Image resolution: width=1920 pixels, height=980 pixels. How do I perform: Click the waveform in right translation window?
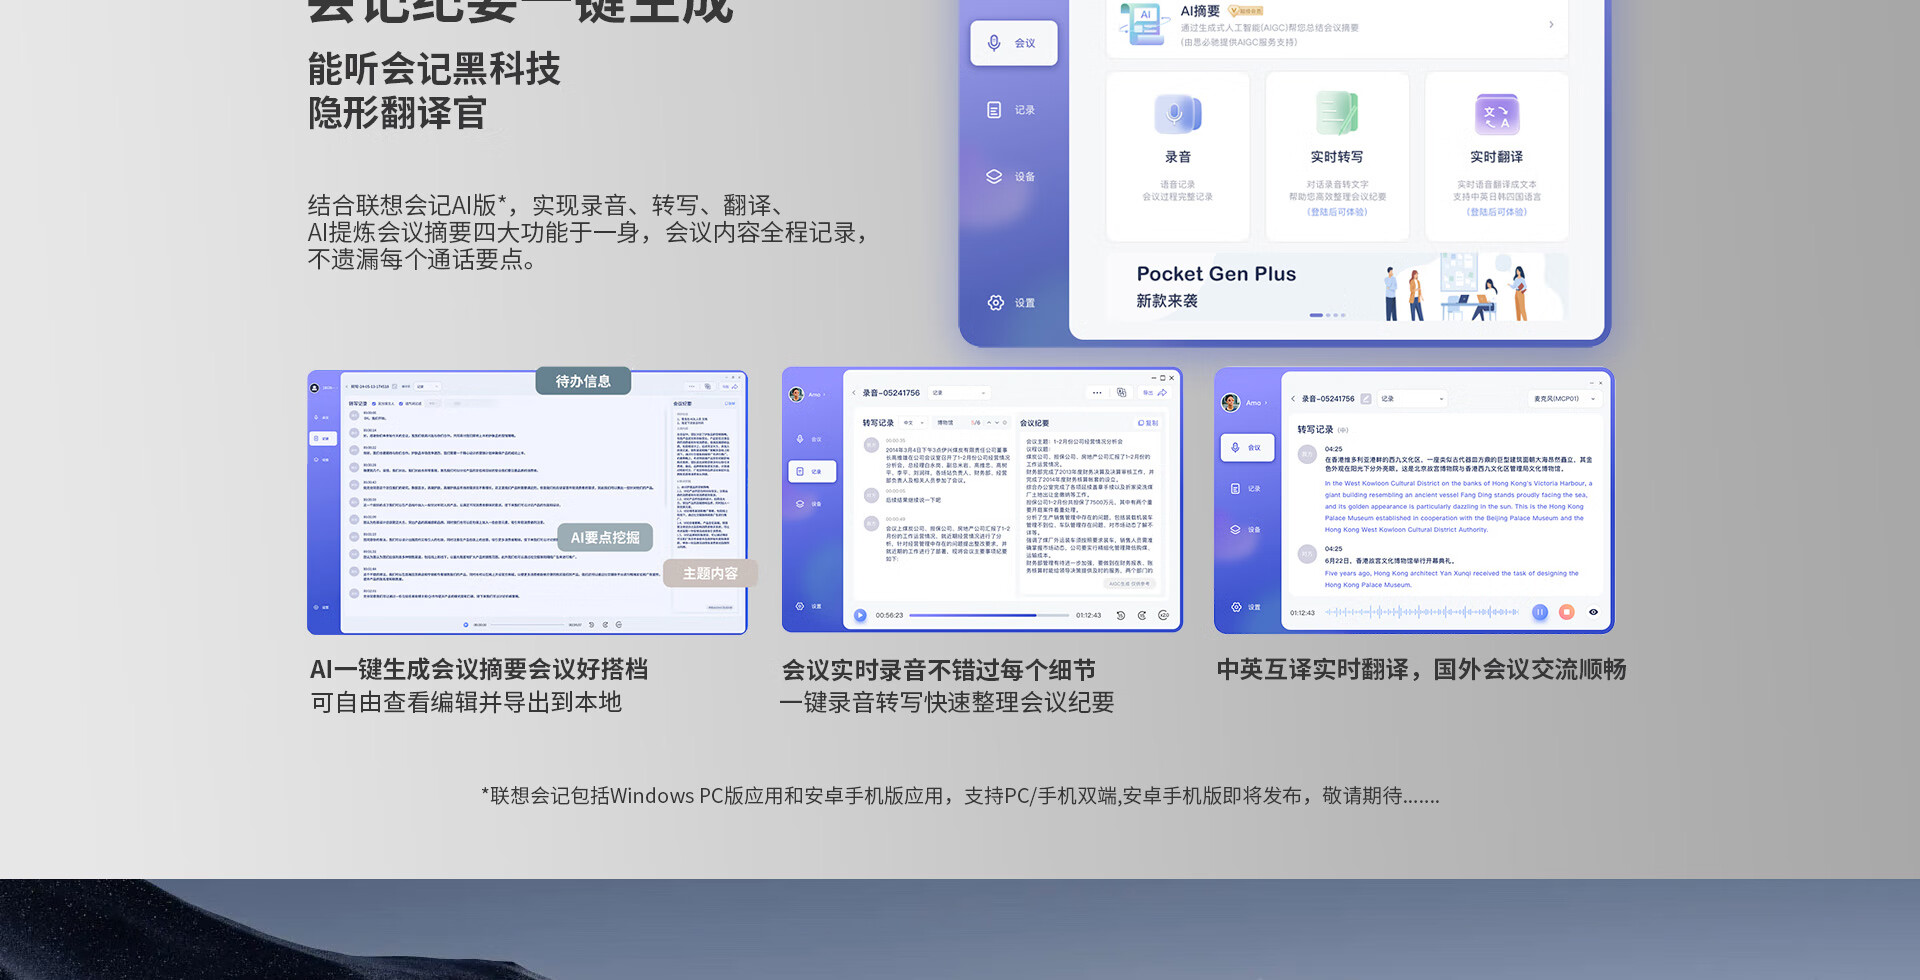pyautogui.click(x=1422, y=612)
